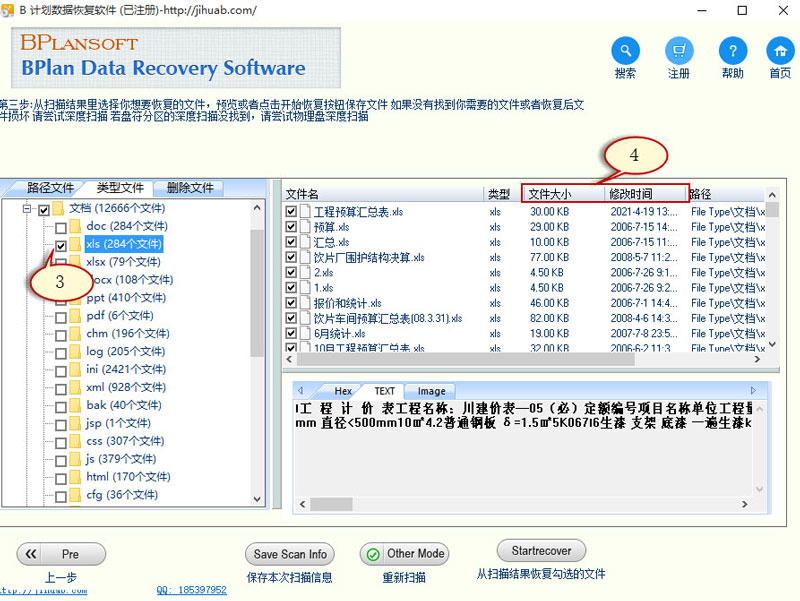Screen dimensions: 800x601
Task: Uncheck the 工程预算汇总表.xls file checkbox
Action: click(291, 212)
